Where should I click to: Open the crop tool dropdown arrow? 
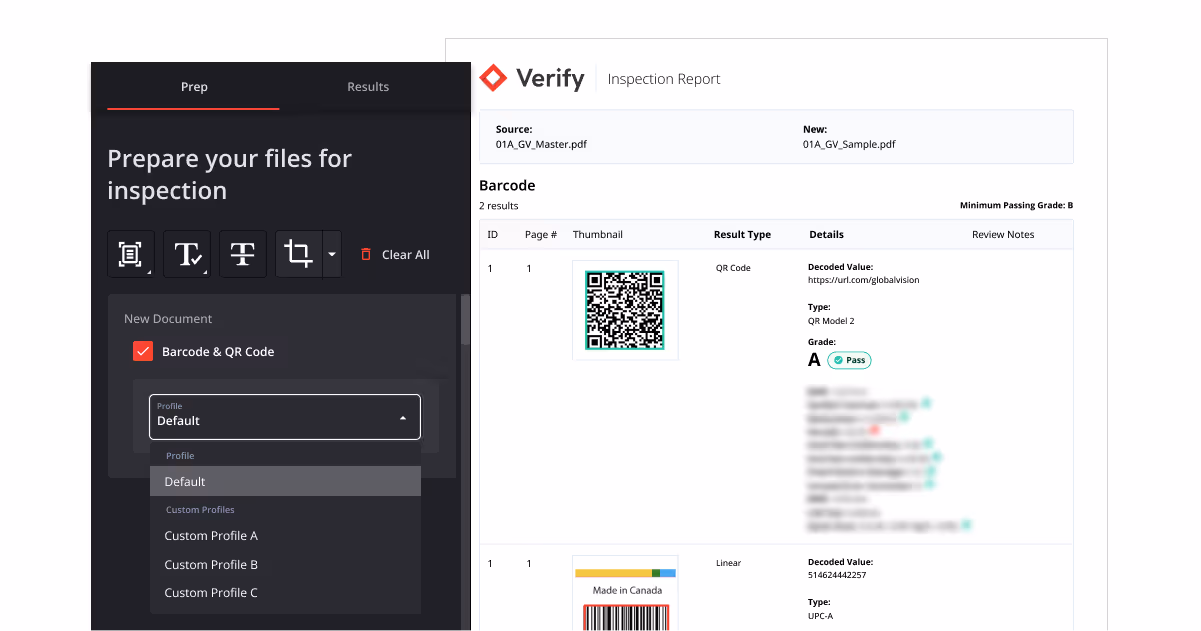click(331, 254)
